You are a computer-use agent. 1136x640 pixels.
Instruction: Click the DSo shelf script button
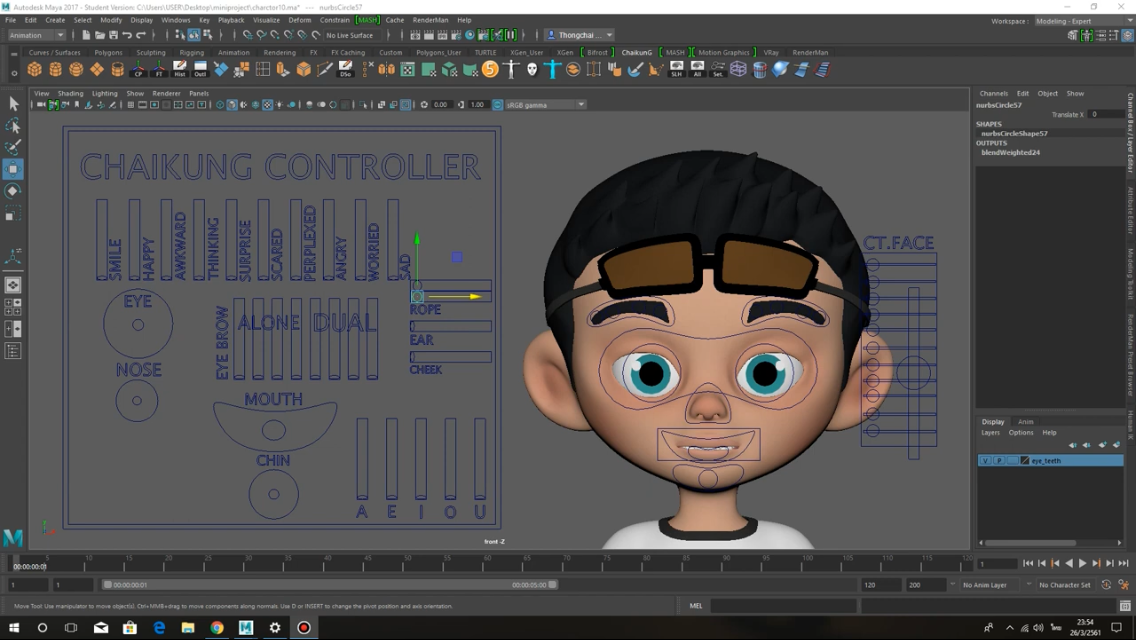(346, 70)
